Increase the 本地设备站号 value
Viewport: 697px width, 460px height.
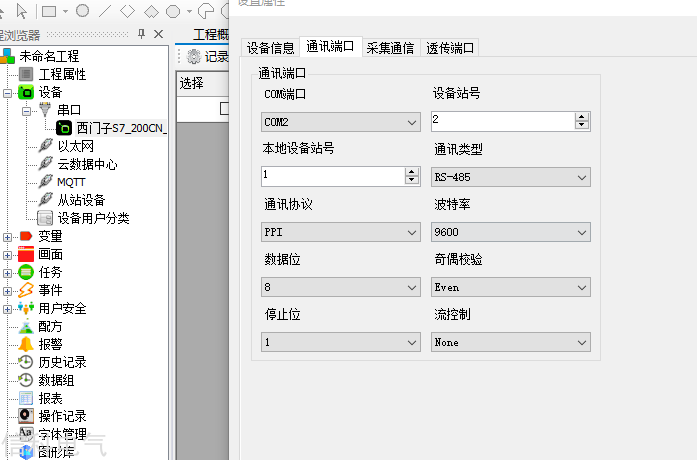(412, 172)
